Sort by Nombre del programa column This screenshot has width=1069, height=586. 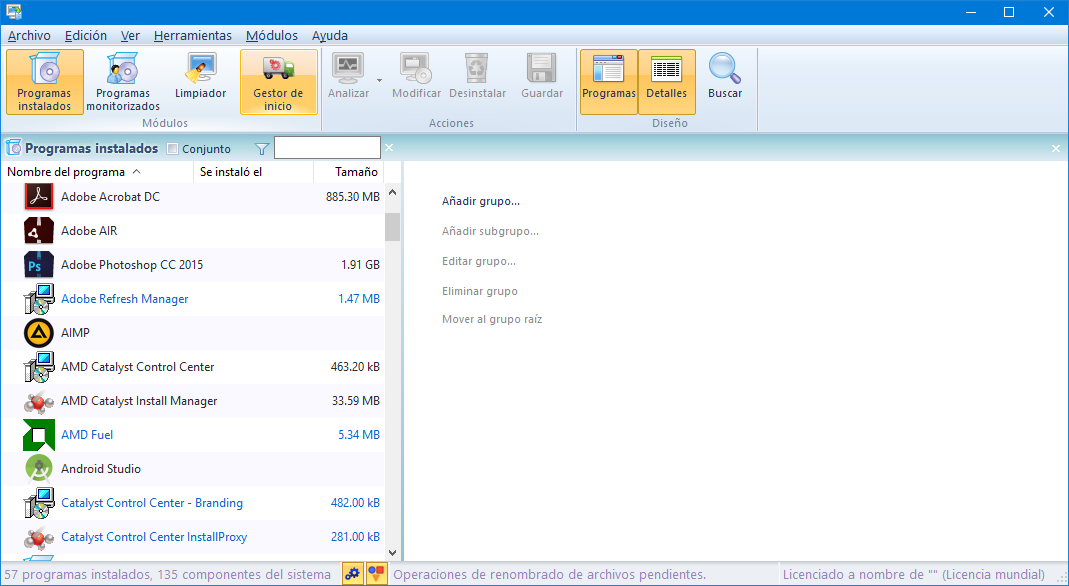click(97, 172)
